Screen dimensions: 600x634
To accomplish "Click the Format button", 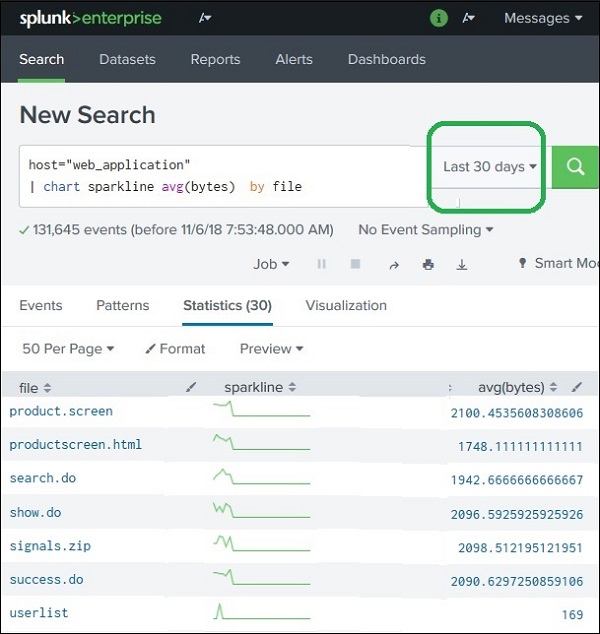I will (175, 349).
